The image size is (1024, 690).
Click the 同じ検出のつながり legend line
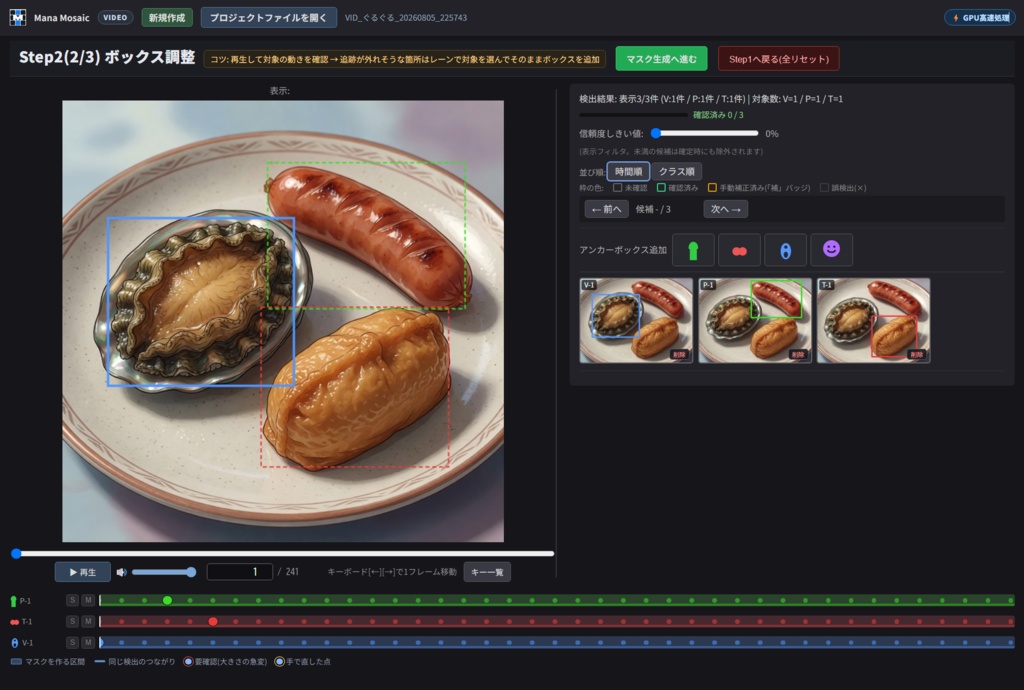(100, 661)
